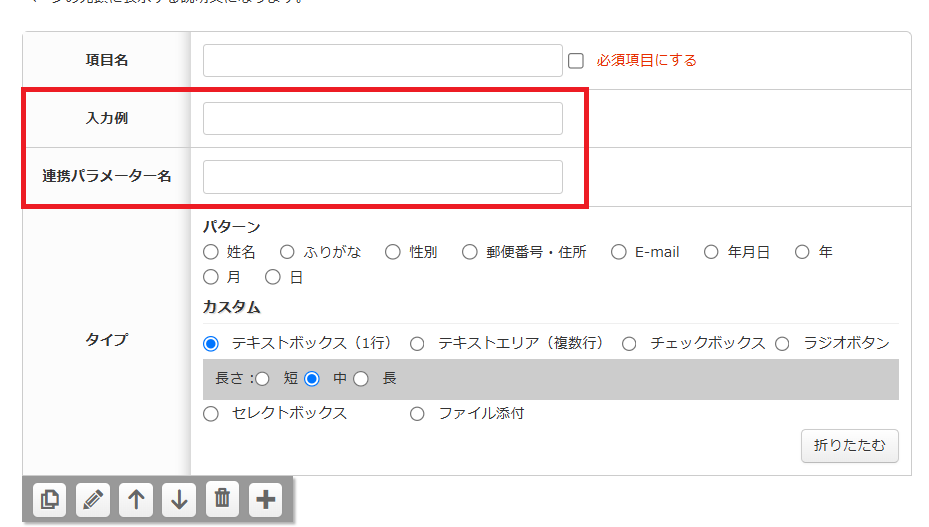
Task: Select the 郵便番号・住所 radio button
Action: coord(470,252)
